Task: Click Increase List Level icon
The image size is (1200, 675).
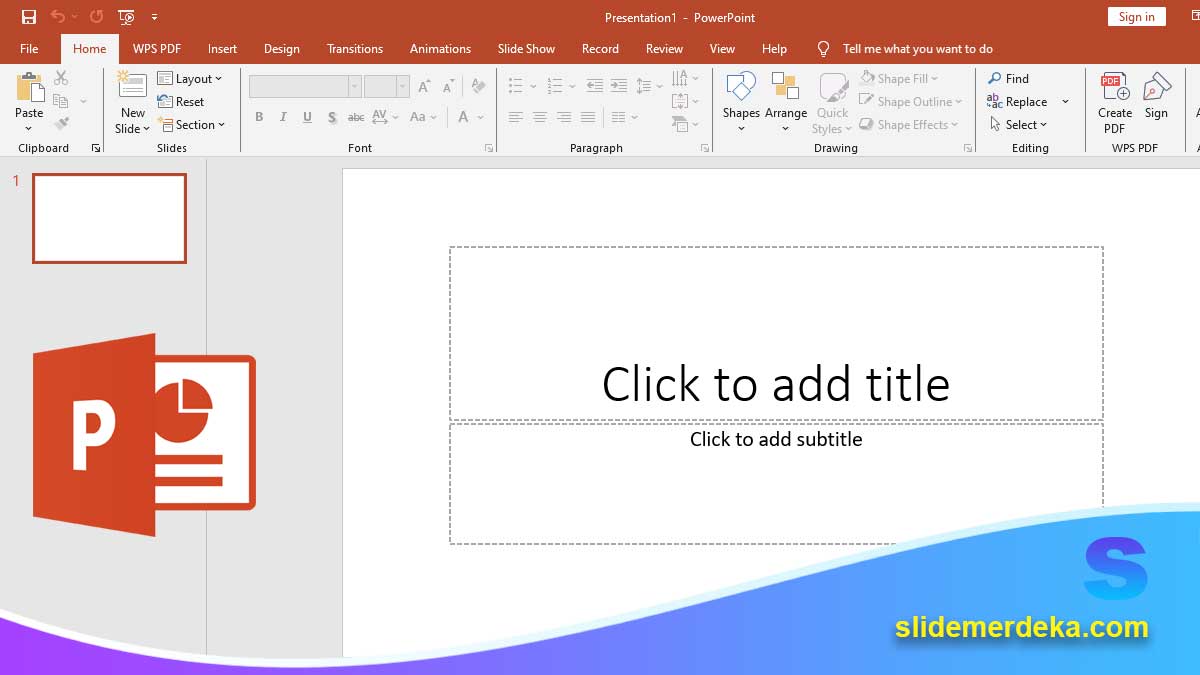Action: coord(619,86)
